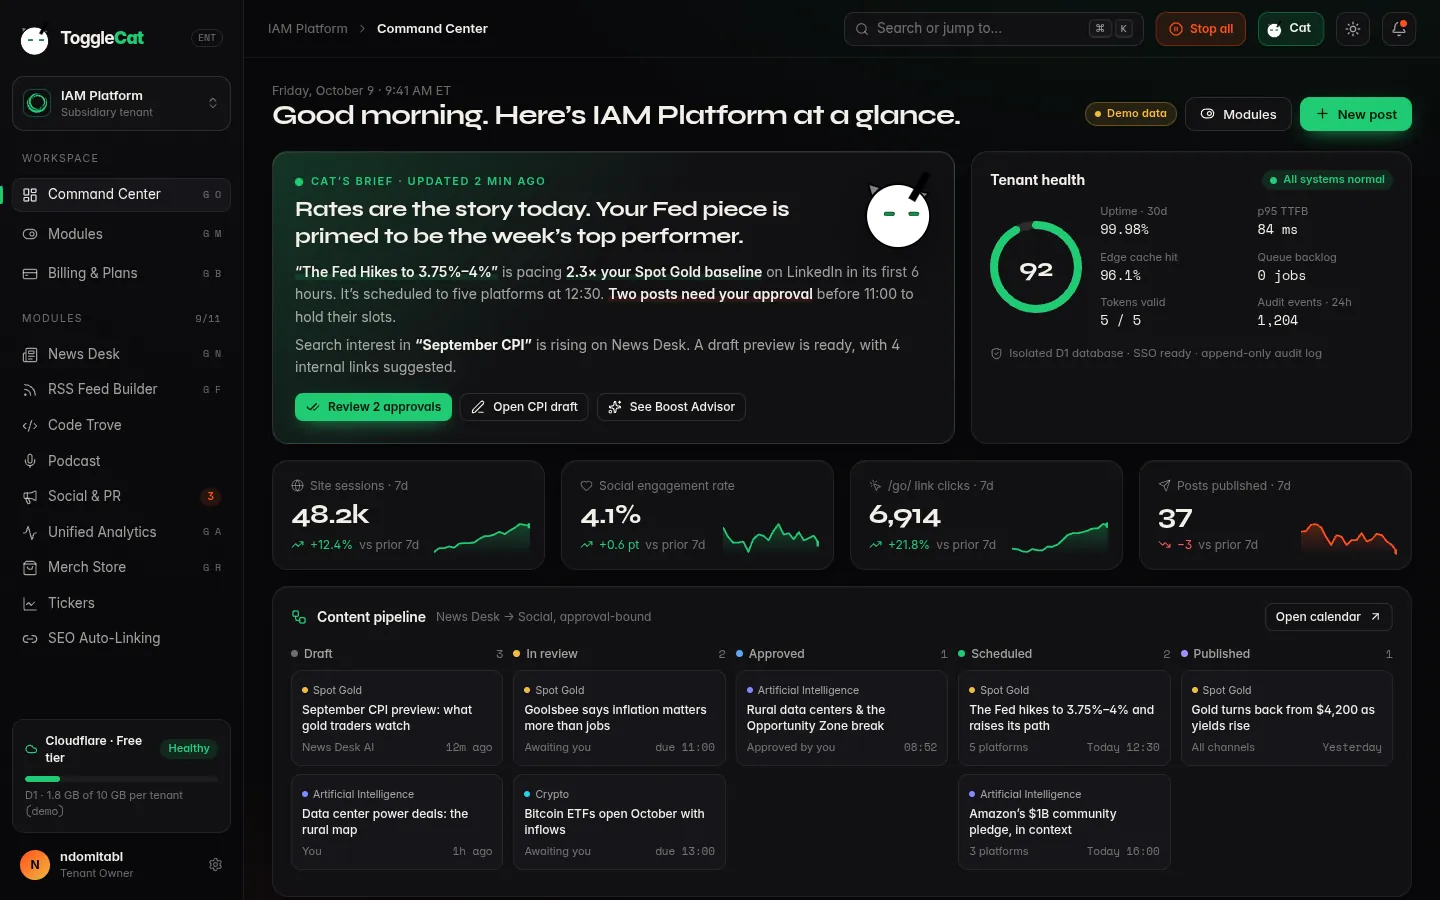Click the Code Trove brackets icon
The width and height of the screenshot is (1440, 900).
[x=30, y=426]
